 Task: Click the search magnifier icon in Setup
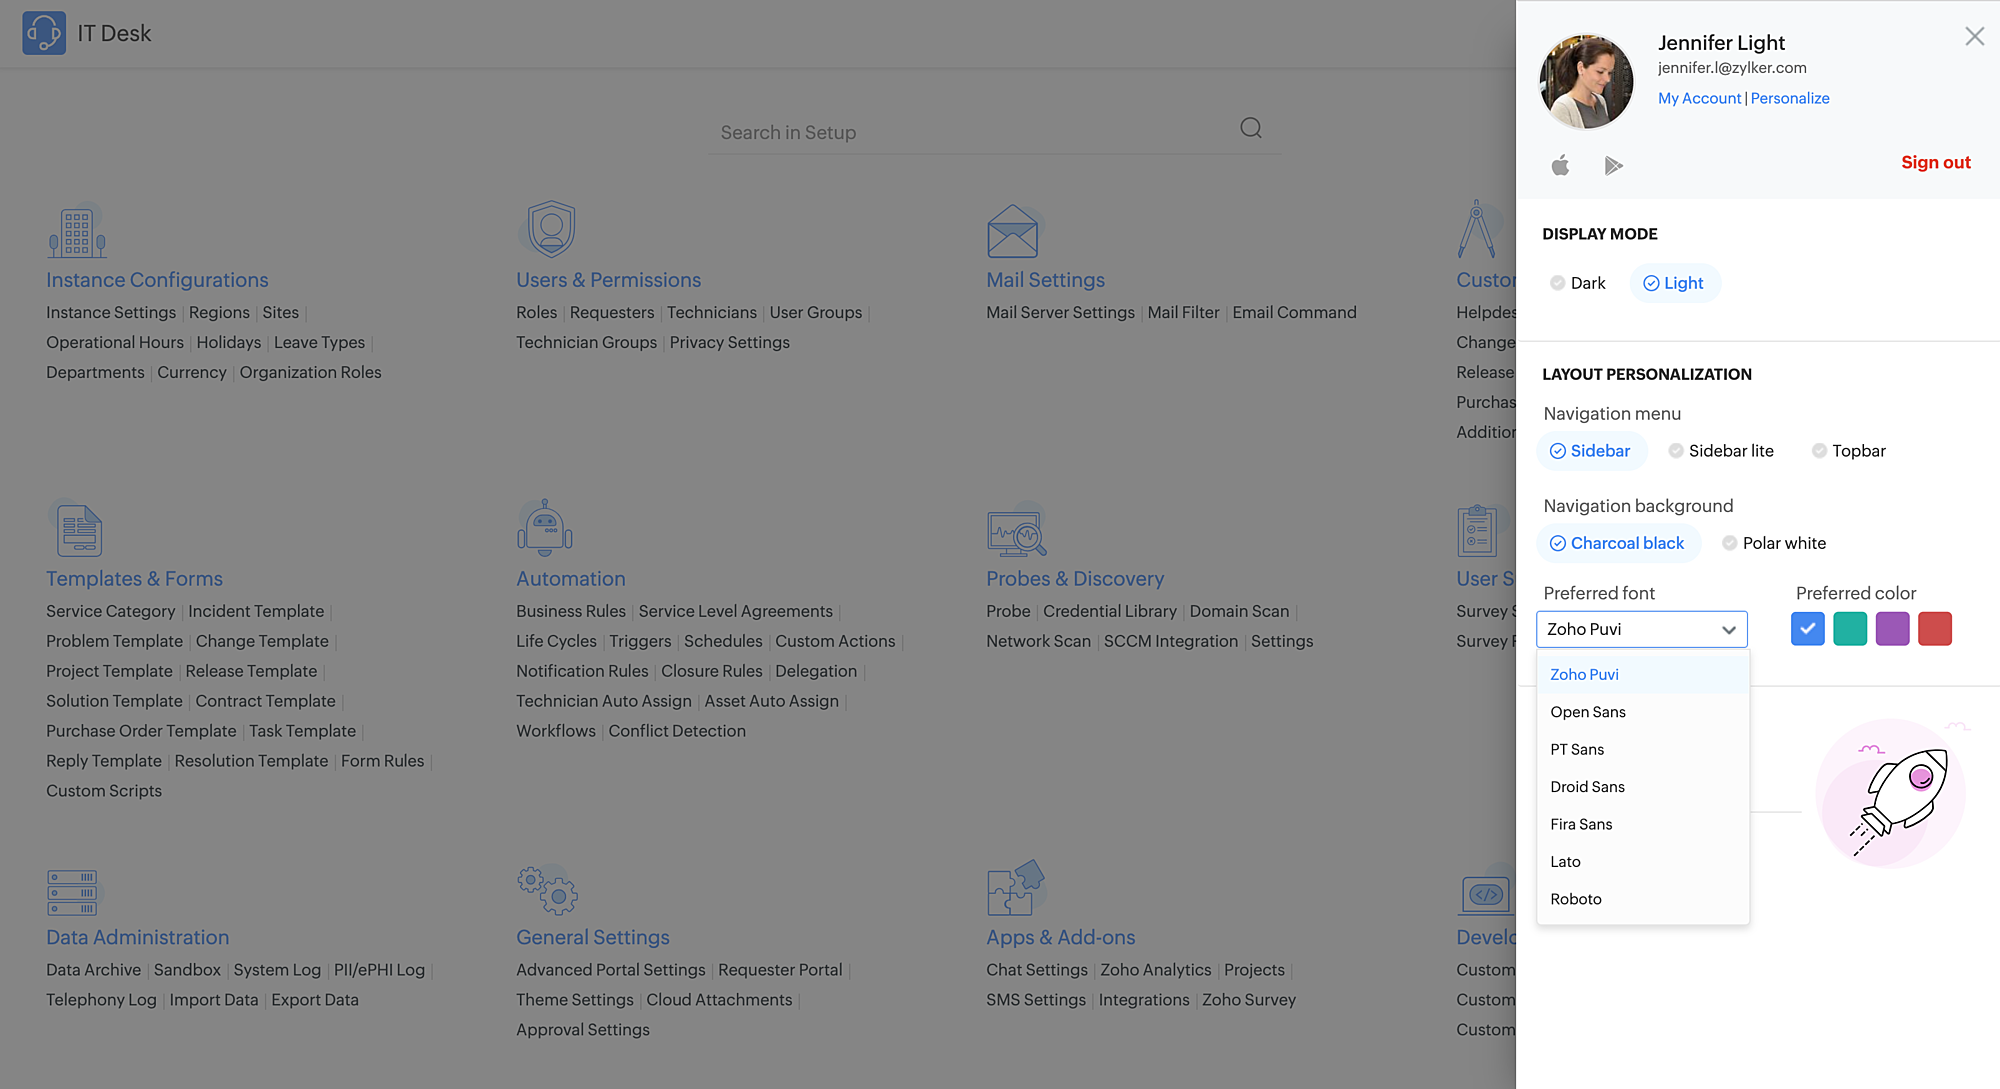tap(1250, 128)
